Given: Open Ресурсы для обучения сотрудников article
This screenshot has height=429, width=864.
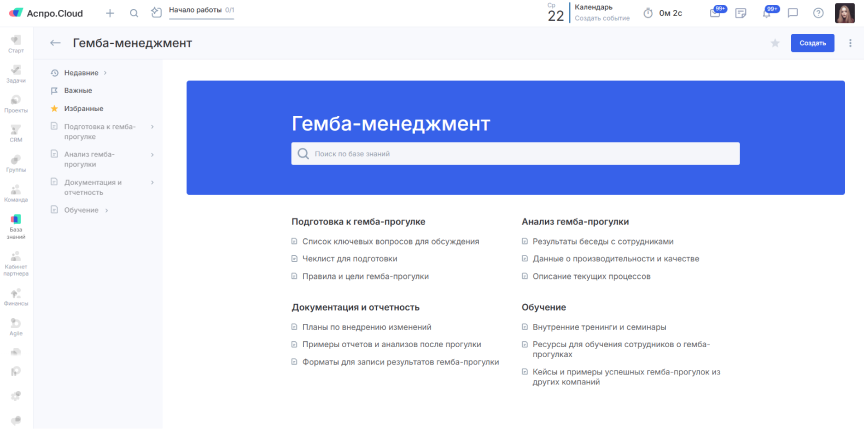Looking at the screenshot, I should point(622,349).
